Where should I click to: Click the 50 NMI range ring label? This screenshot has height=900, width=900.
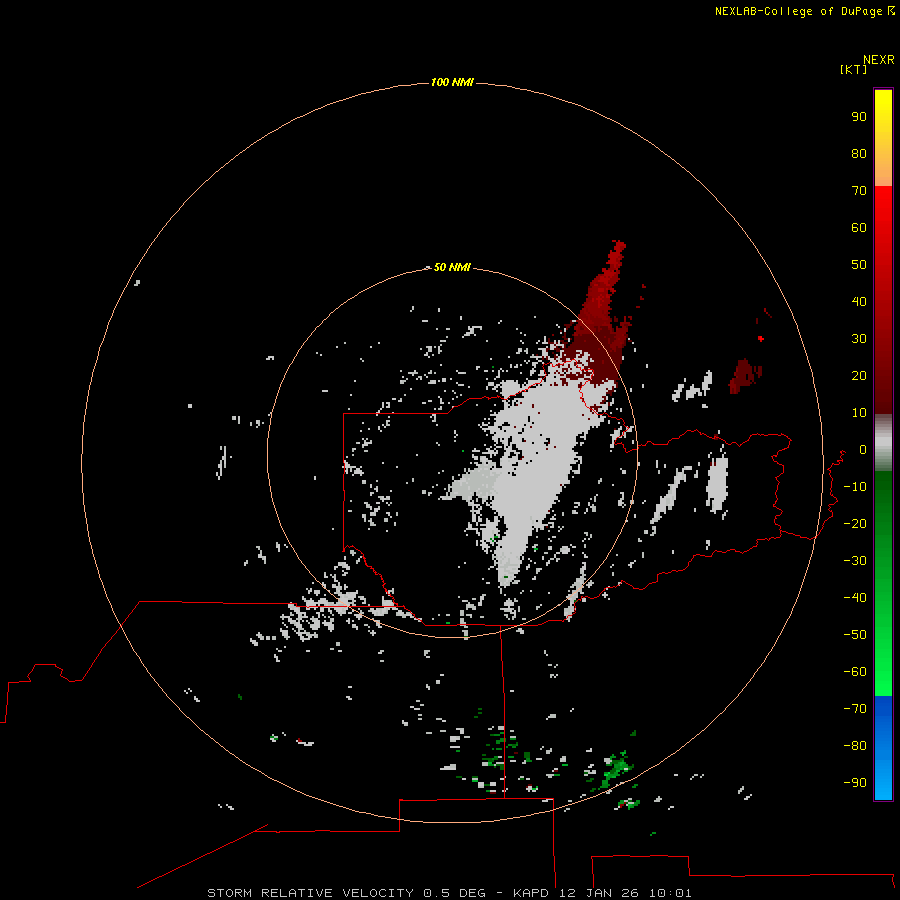(x=452, y=267)
